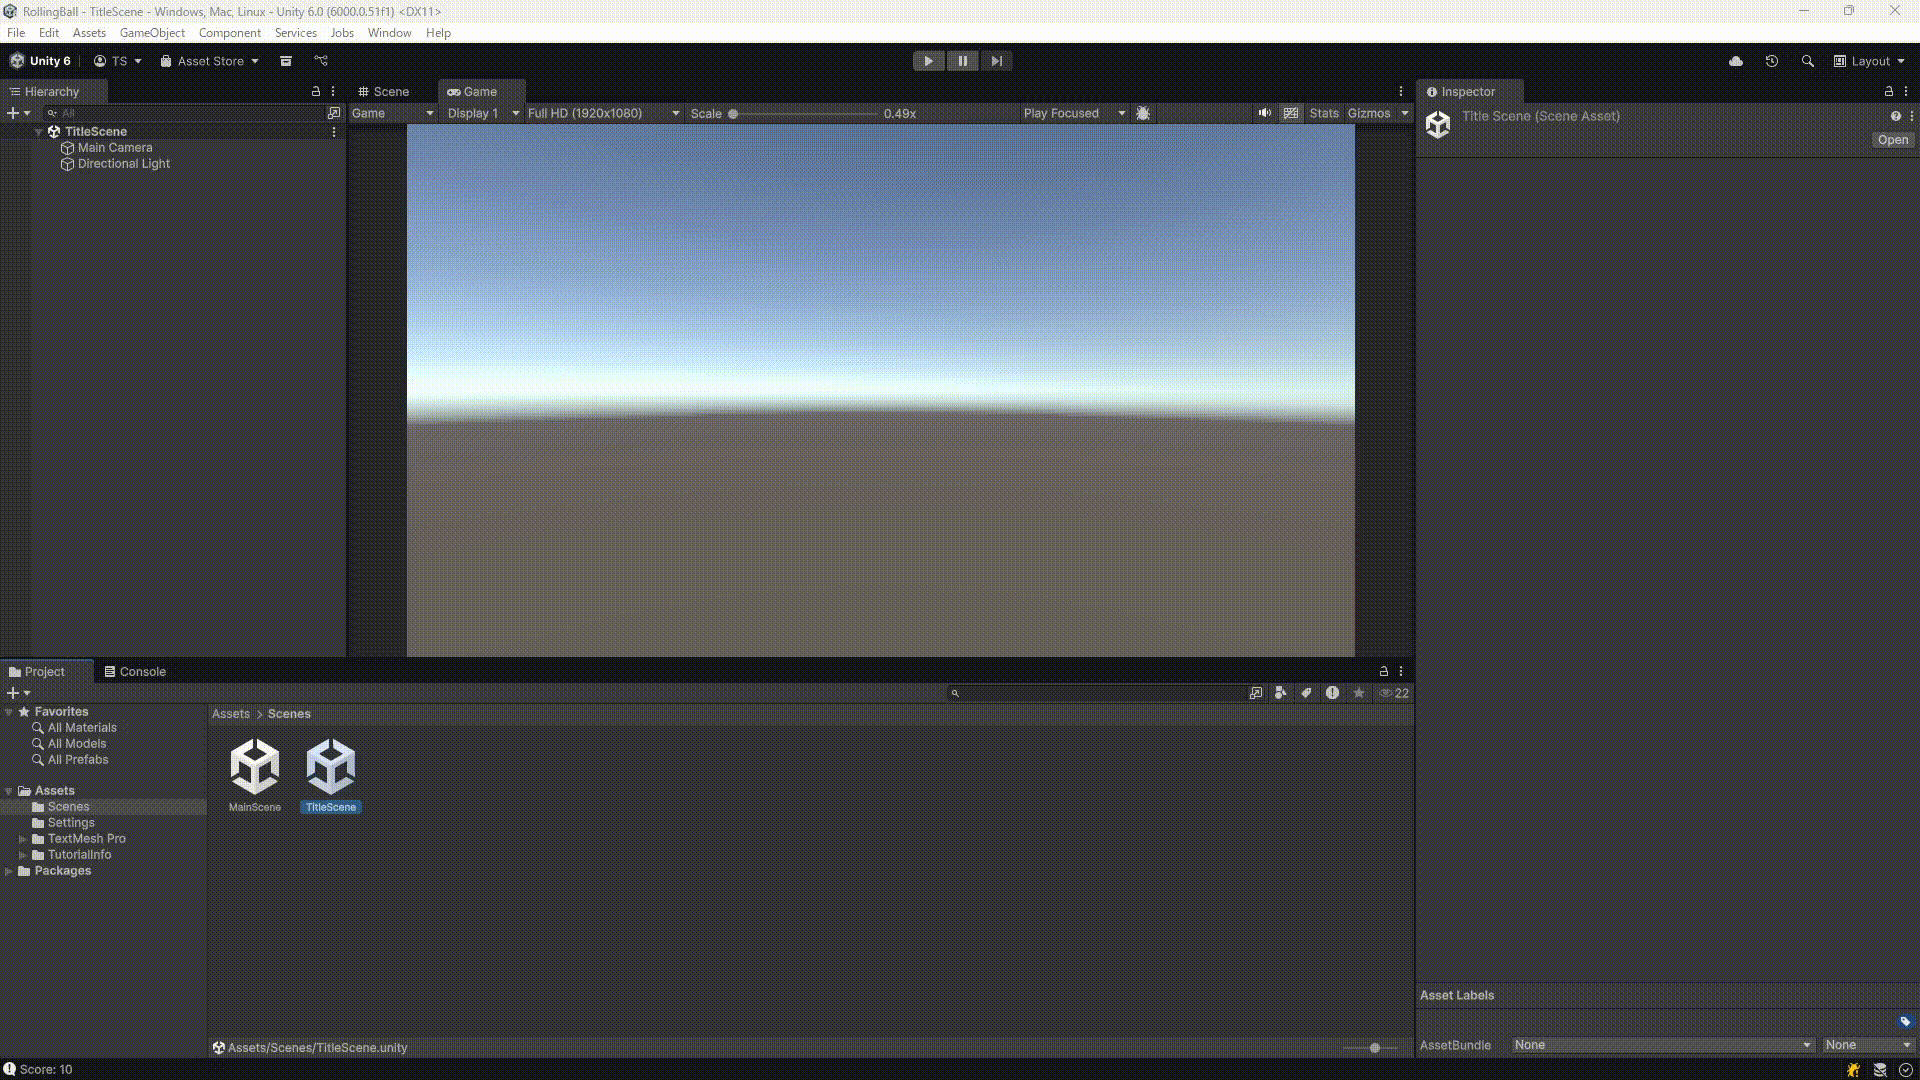Open Unity Cloud icon in toolbar
Image resolution: width=1920 pixels, height=1080 pixels.
click(1736, 61)
